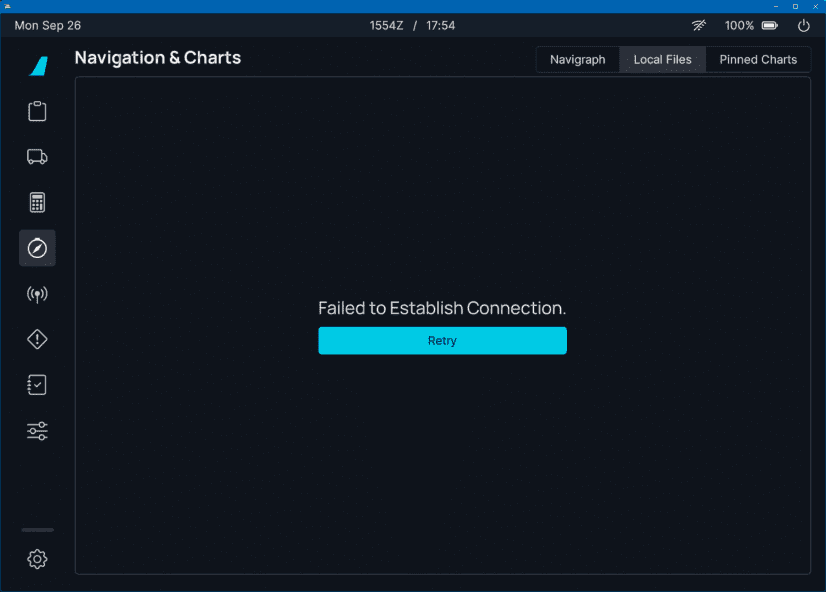Select the Navigation compass icon
The height and width of the screenshot is (592, 826).
[x=37, y=248]
